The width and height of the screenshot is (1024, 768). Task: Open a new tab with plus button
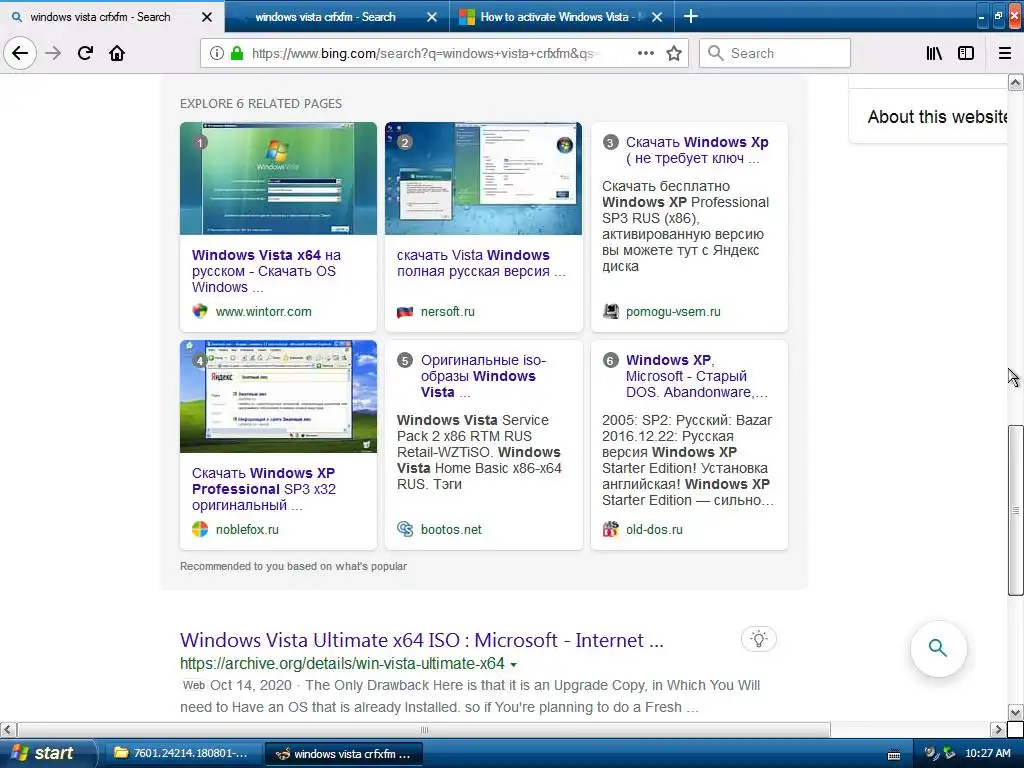coord(690,16)
